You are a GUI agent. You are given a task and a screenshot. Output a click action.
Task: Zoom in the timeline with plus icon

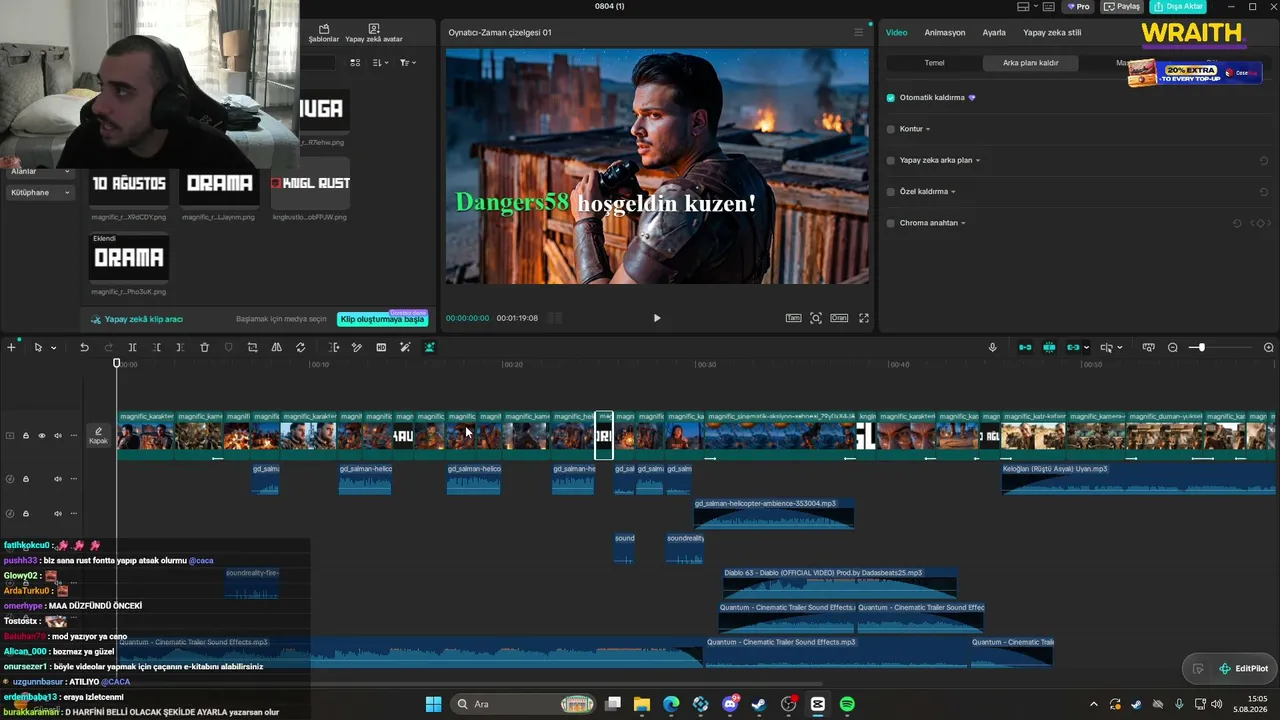coord(1269,347)
